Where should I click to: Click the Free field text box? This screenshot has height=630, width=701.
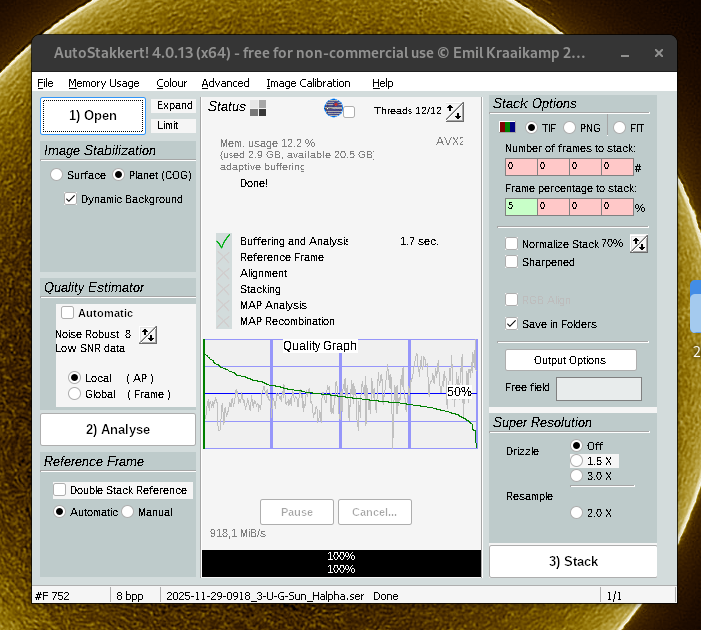pos(598,388)
